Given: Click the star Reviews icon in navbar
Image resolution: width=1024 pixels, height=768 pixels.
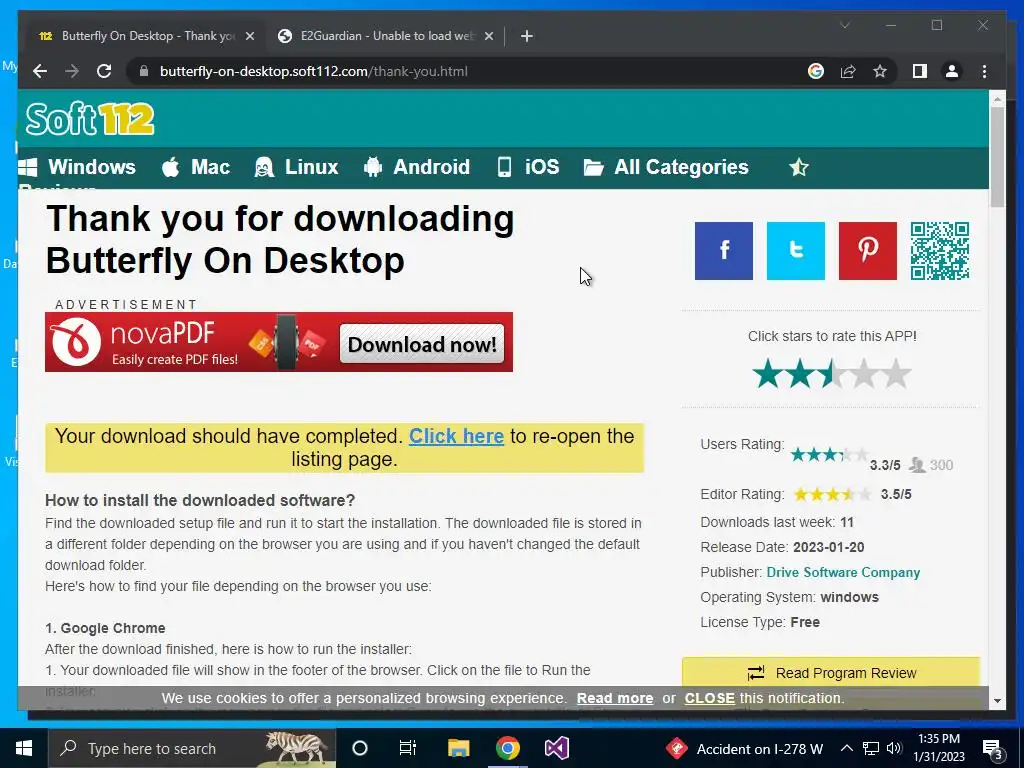Looking at the screenshot, I should (x=799, y=168).
